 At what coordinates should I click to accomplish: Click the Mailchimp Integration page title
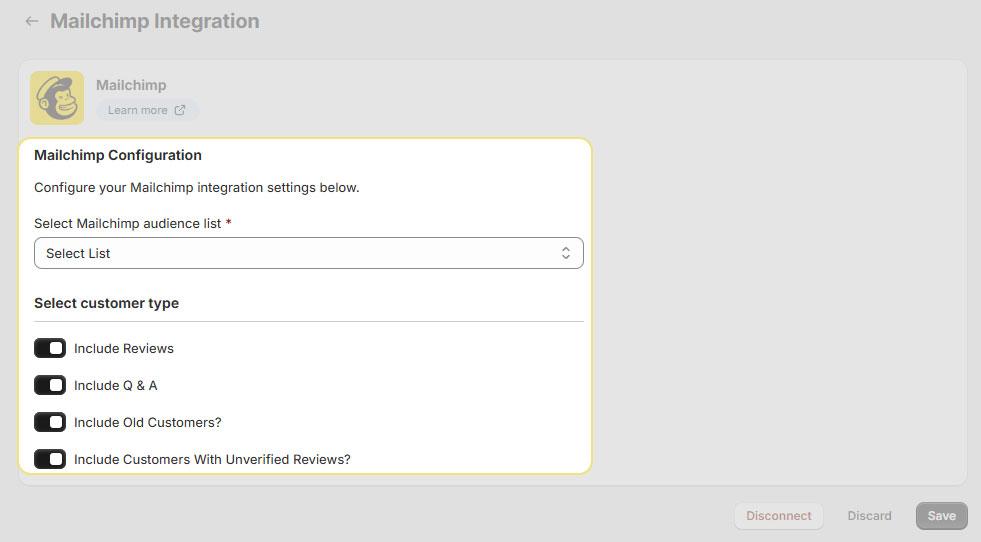tap(155, 21)
